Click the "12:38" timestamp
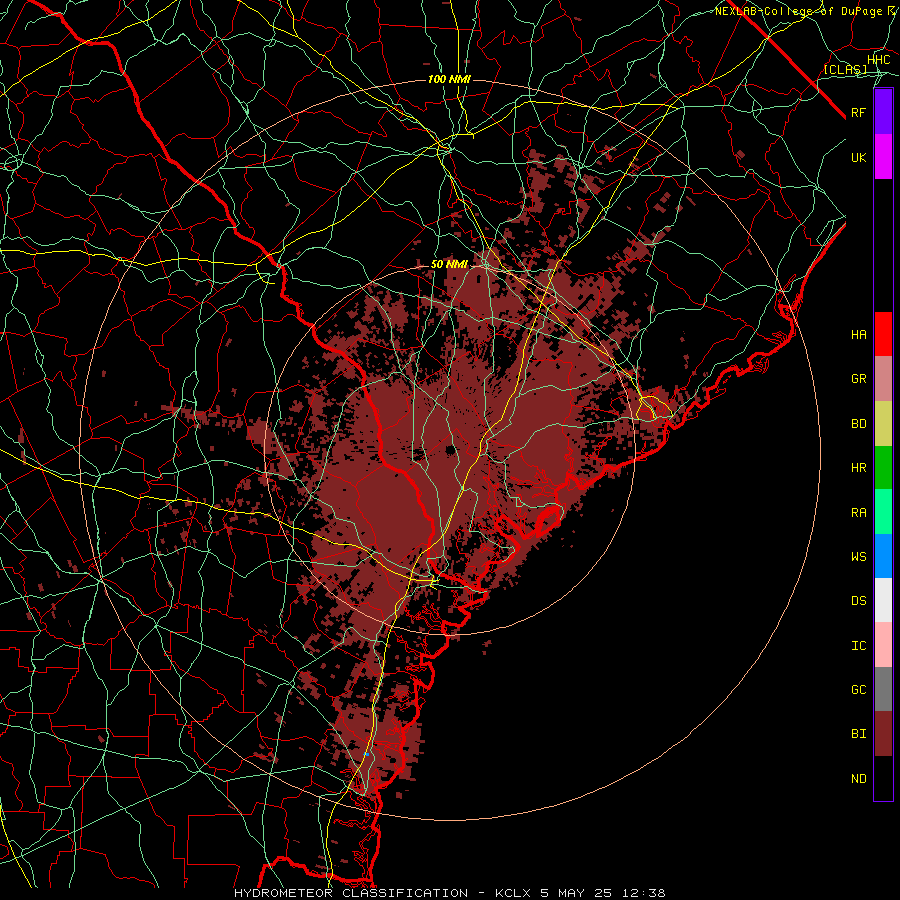The image size is (900, 900). point(642,893)
